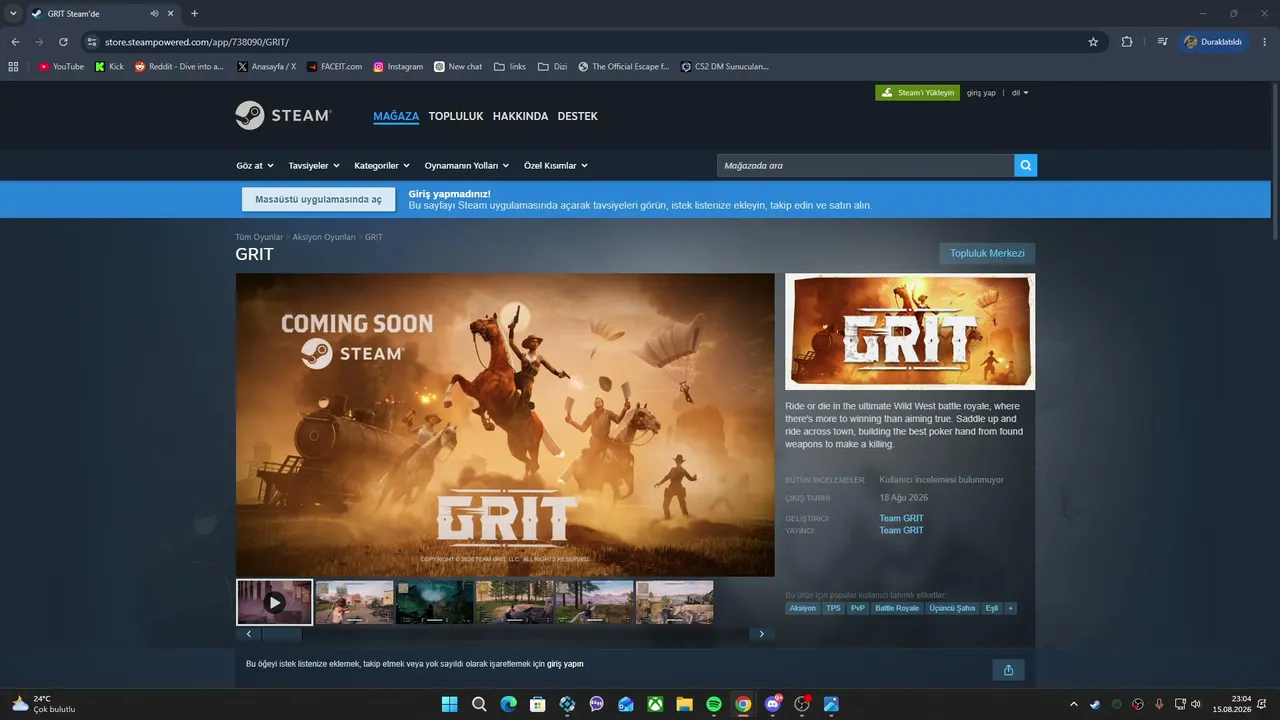Open Spotify from the taskbar
Image resolution: width=1280 pixels, height=720 pixels.
(714, 704)
